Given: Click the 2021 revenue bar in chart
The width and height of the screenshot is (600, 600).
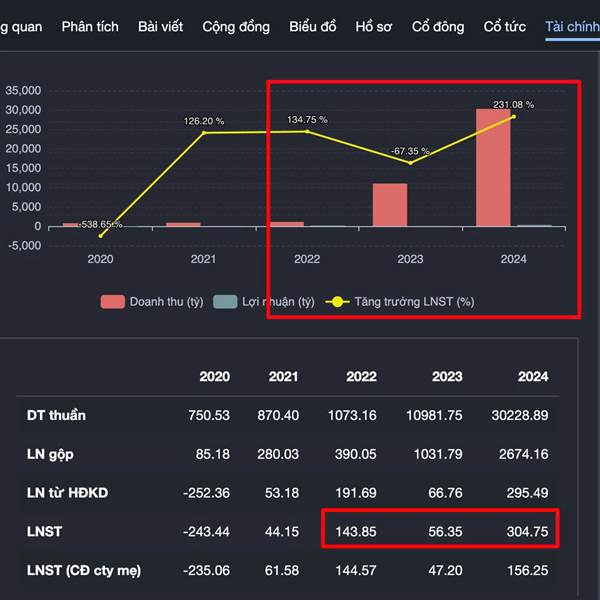Looking at the screenshot, I should (x=183, y=225).
